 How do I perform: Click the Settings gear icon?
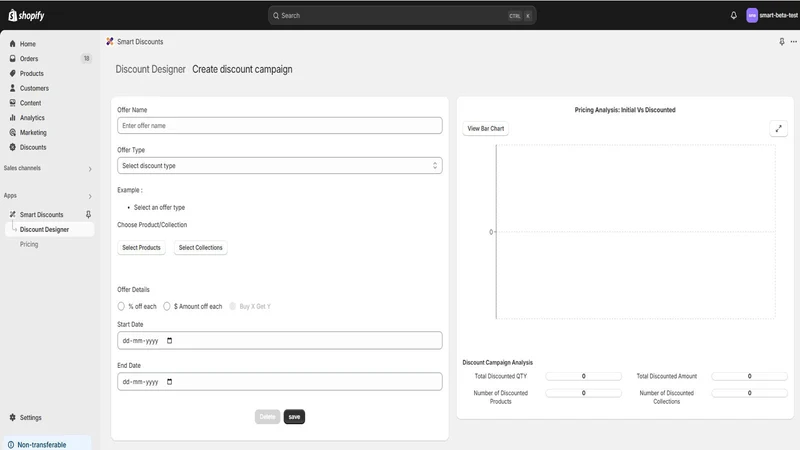(13, 417)
